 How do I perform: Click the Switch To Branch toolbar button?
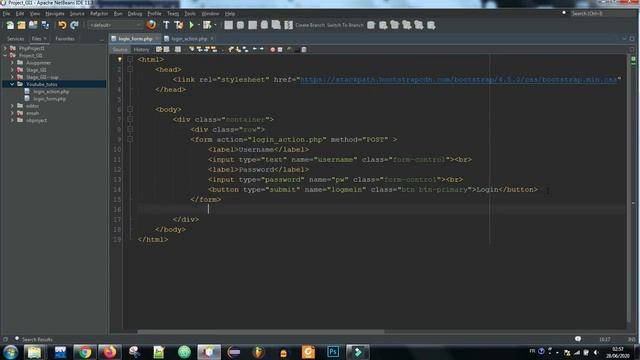click(x=345, y=25)
